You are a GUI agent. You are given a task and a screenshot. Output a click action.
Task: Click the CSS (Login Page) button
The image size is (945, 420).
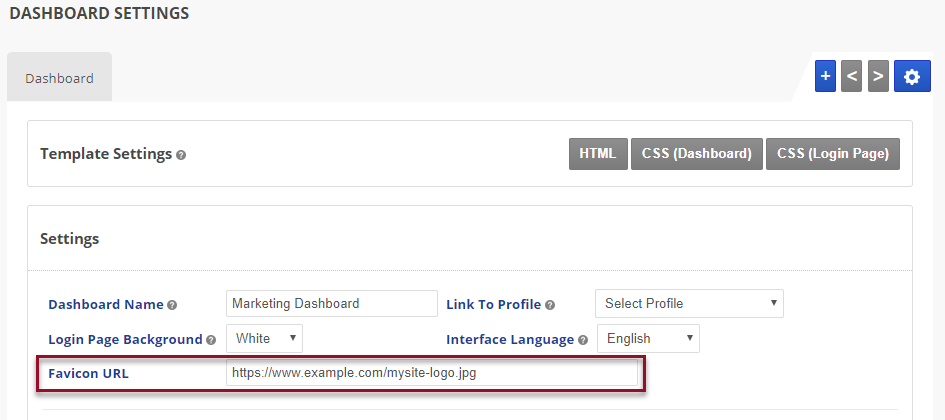[832, 154]
